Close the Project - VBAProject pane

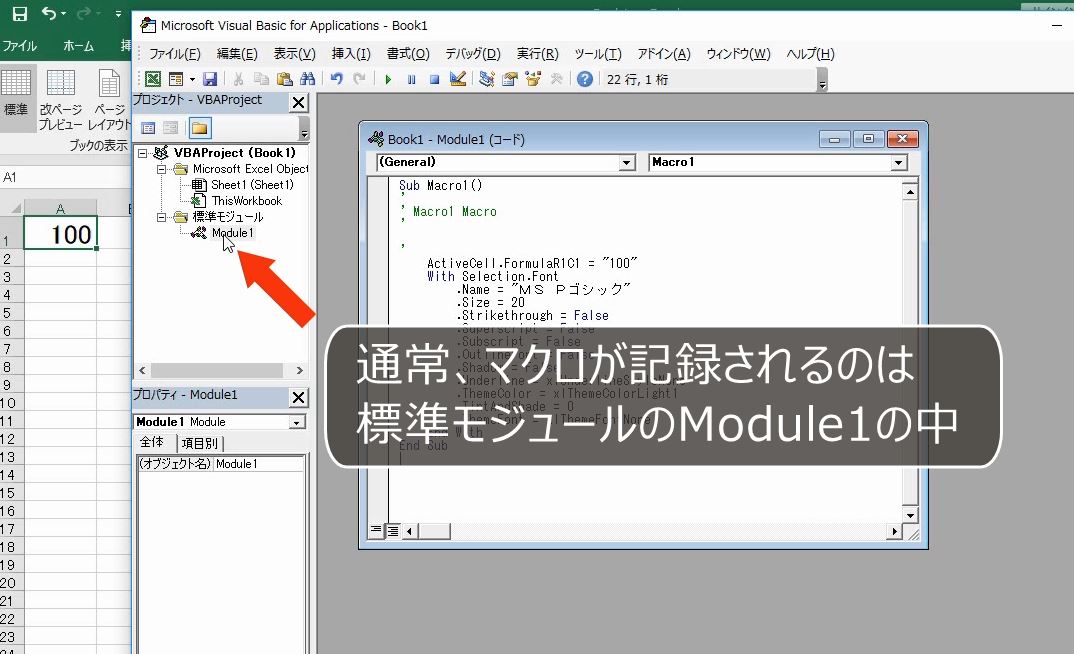pyautogui.click(x=299, y=103)
